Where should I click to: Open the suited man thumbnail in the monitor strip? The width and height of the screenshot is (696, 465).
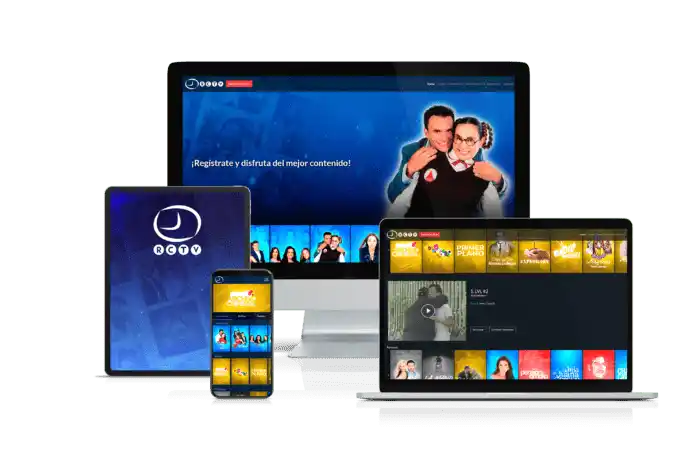click(260, 244)
